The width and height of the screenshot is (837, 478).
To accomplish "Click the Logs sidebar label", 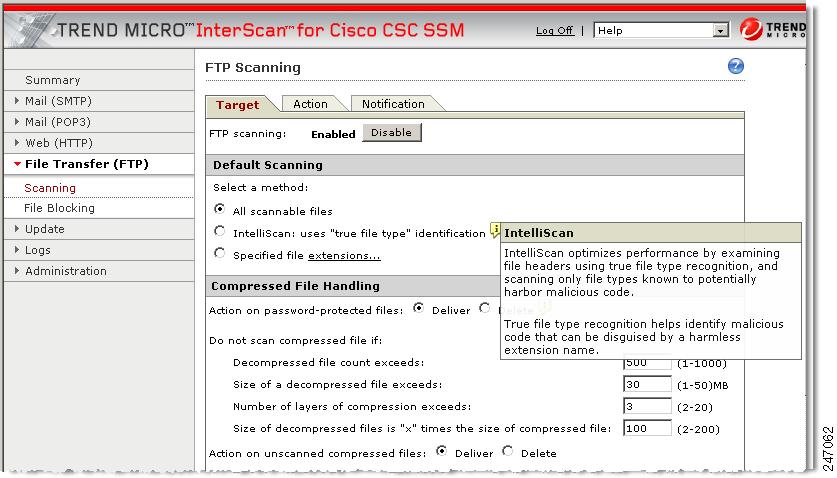I will [38, 250].
